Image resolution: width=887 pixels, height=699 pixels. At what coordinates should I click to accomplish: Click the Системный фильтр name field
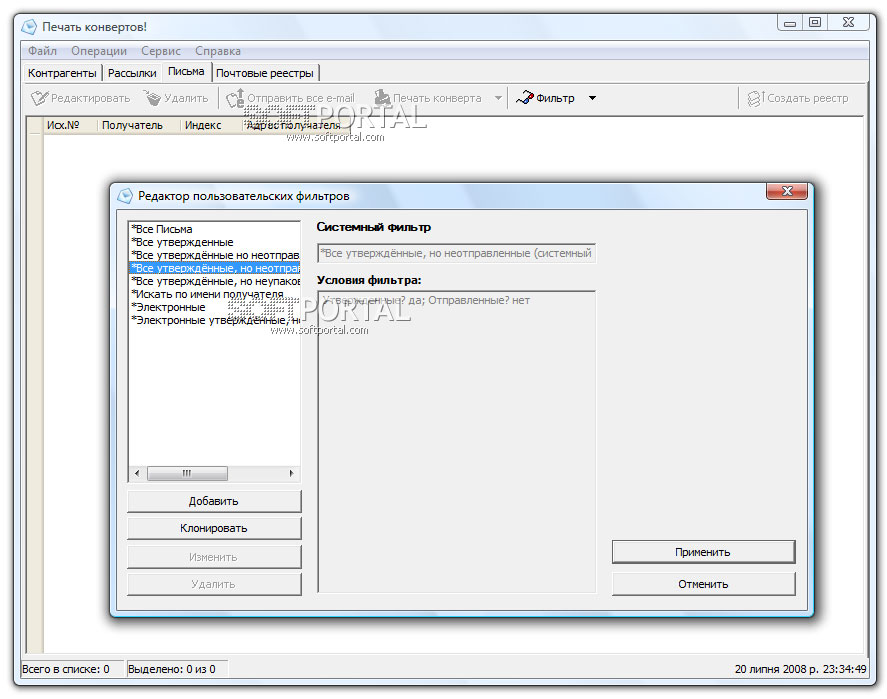tap(457, 253)
